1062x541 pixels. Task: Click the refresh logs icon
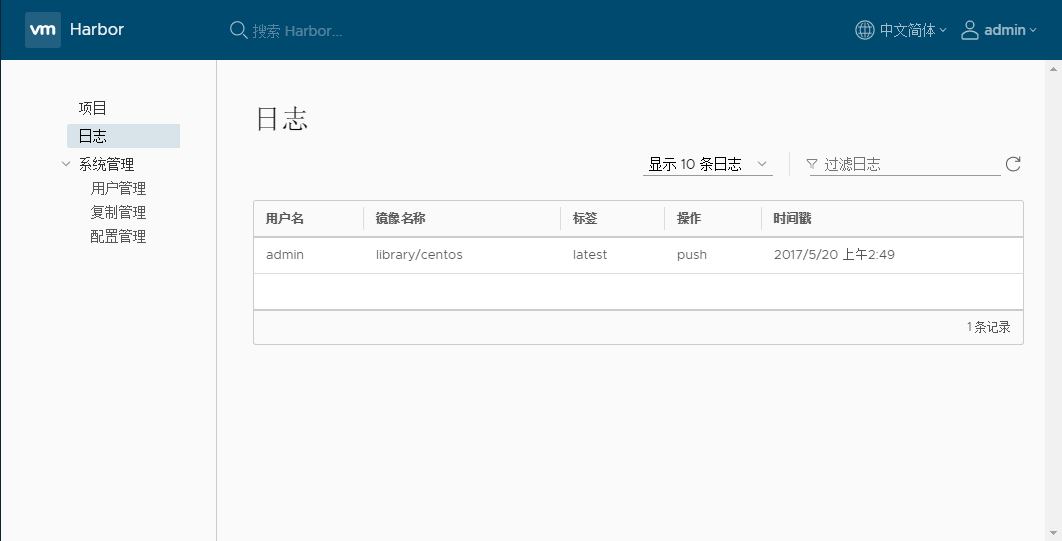pos(1013,164)
